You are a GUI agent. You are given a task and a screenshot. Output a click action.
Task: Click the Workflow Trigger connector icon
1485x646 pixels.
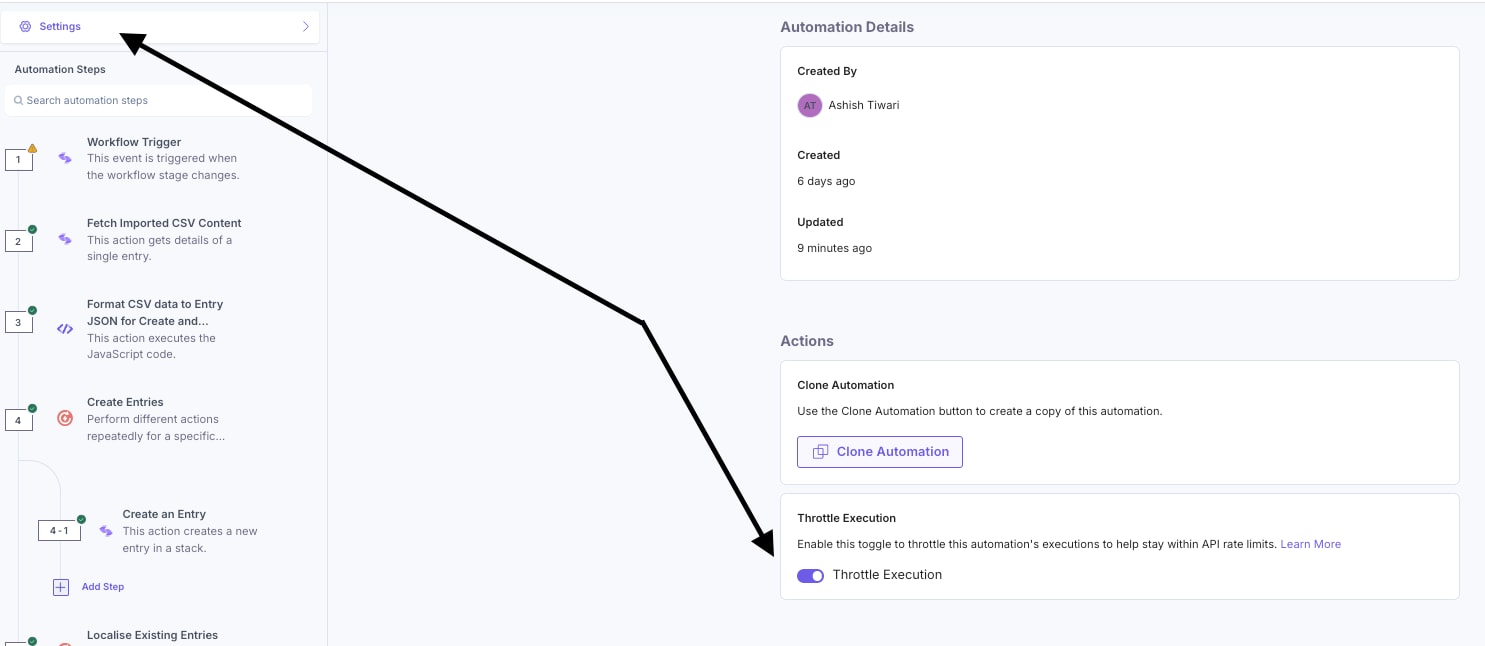point(65,158)
